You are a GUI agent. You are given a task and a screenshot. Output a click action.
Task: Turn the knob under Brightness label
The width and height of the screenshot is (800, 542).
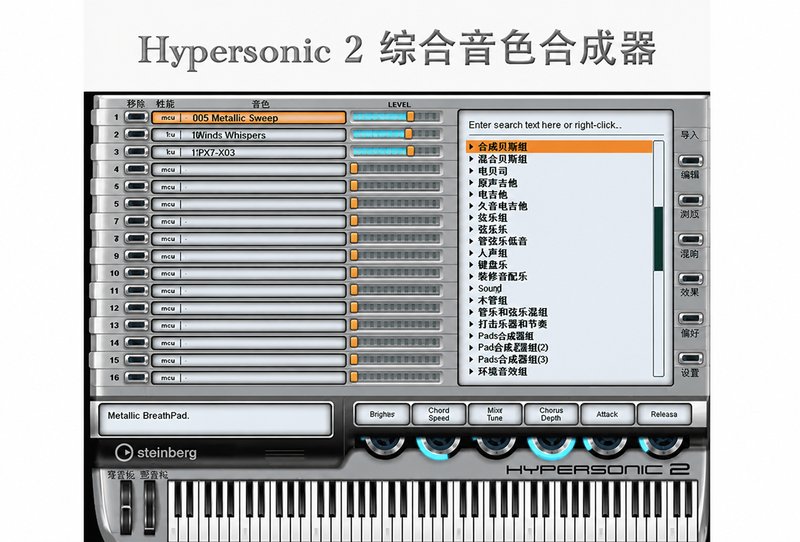383,445
